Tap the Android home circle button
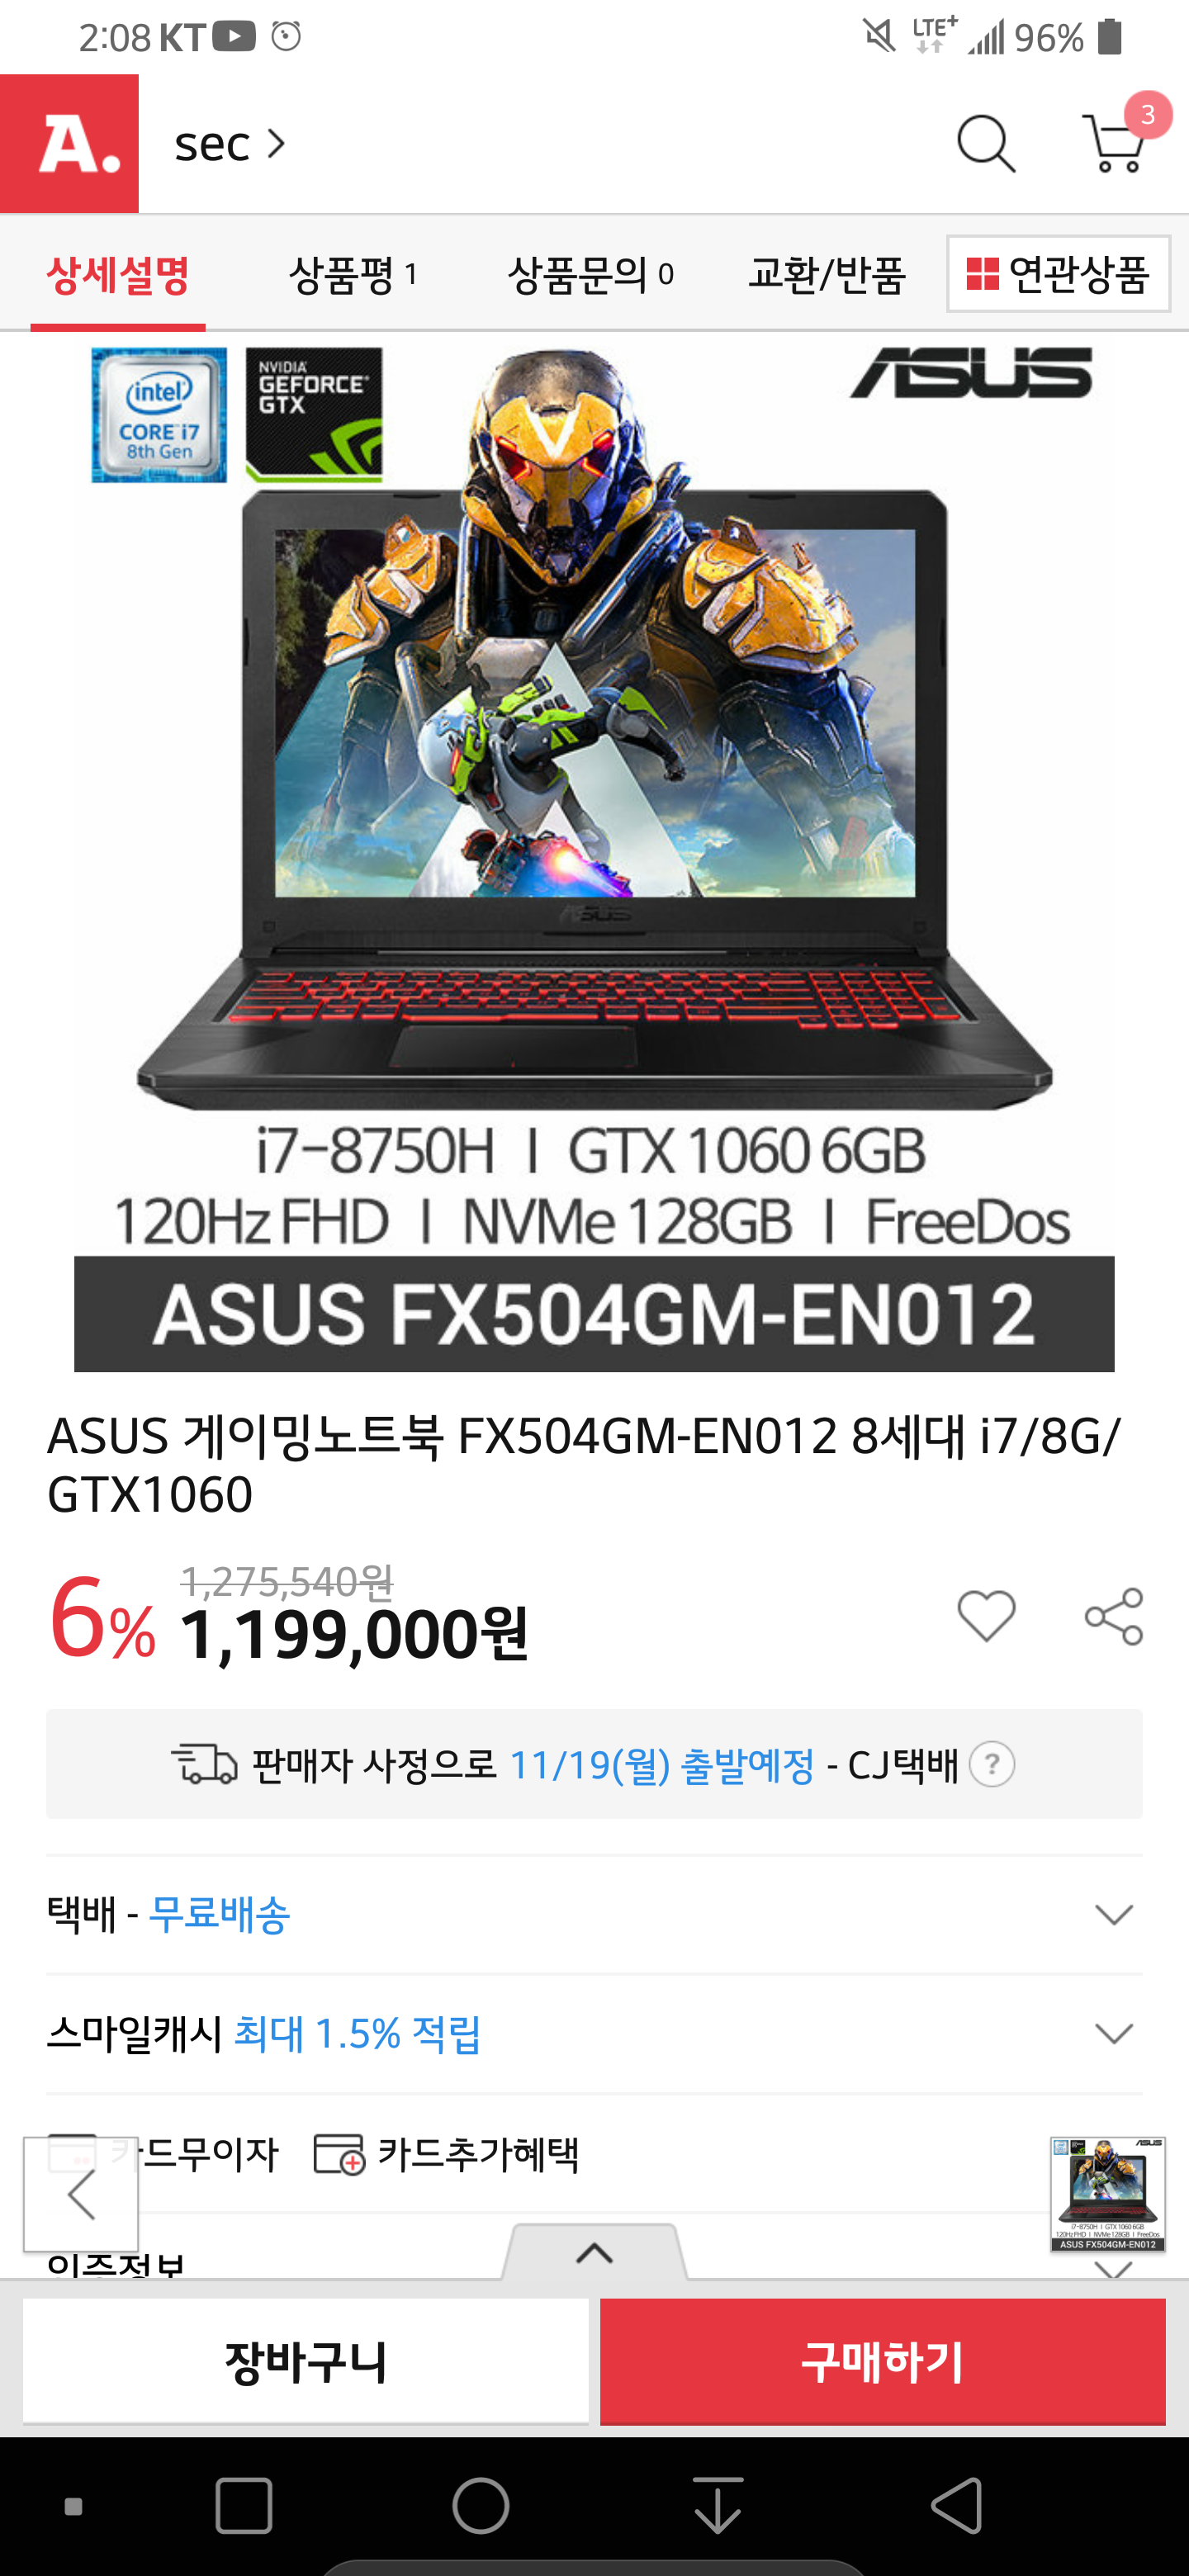 click(481, 2506)
